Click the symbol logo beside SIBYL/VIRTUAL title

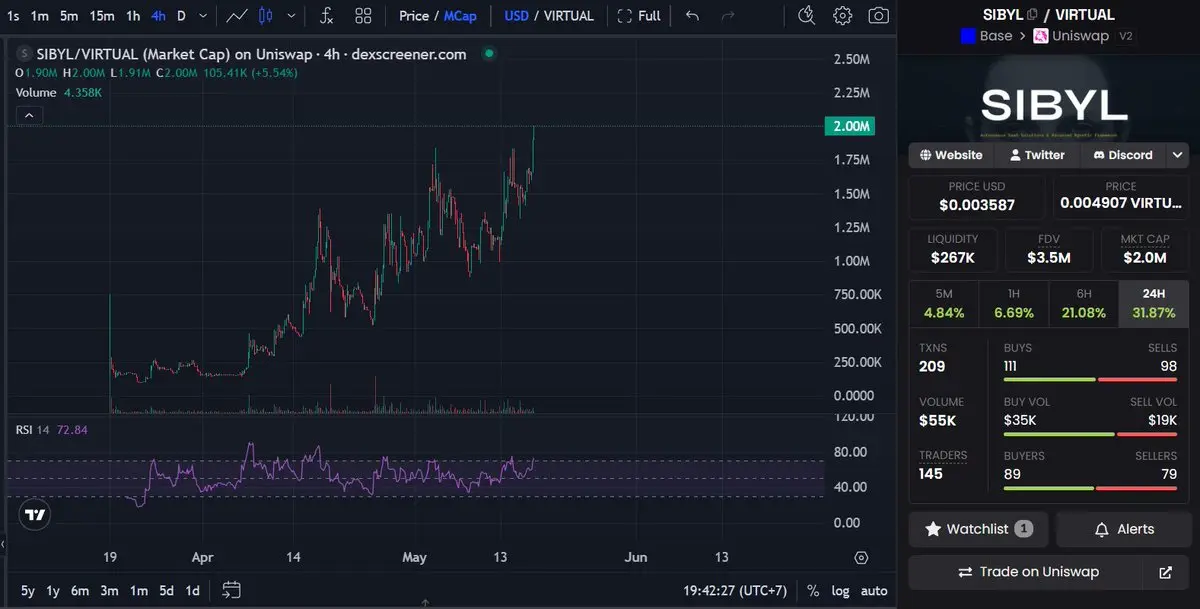point(24,55)
